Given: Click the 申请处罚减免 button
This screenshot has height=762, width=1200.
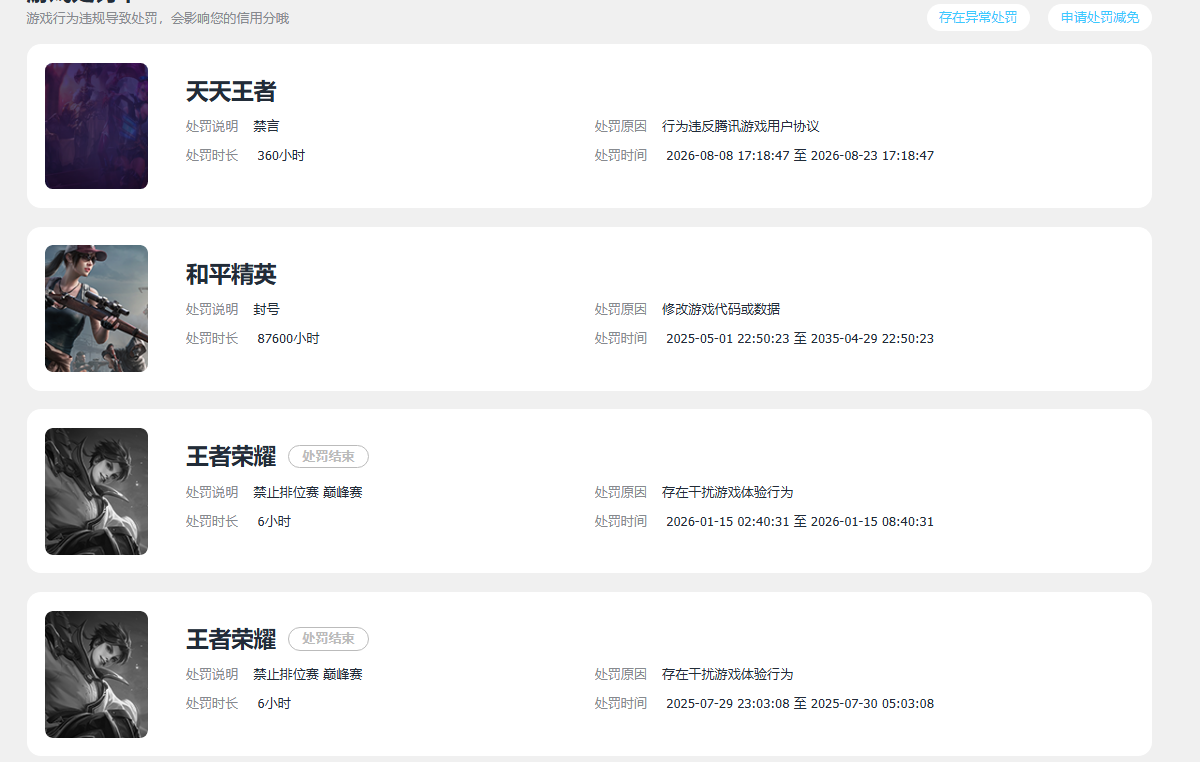Looking at the screenshot, I should 1100,18.
